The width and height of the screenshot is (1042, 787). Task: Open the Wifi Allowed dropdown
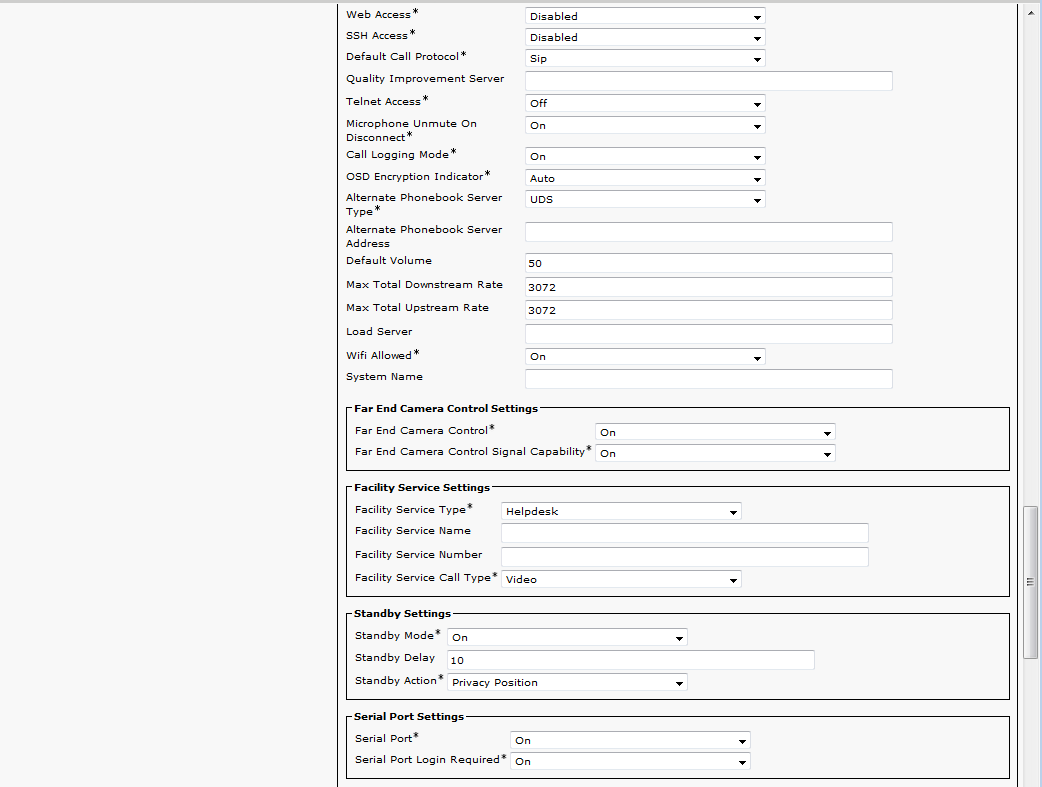click(645, 357)
